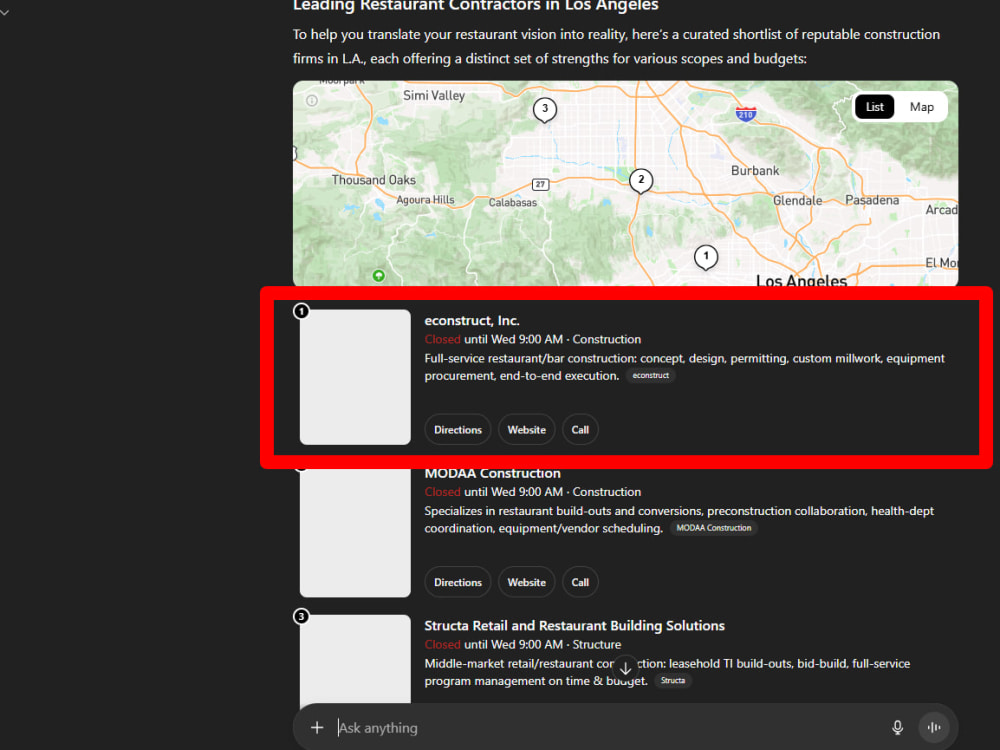1000x750 pixels.
Task: Click the green marker on the map
Action: pos(379,276)
